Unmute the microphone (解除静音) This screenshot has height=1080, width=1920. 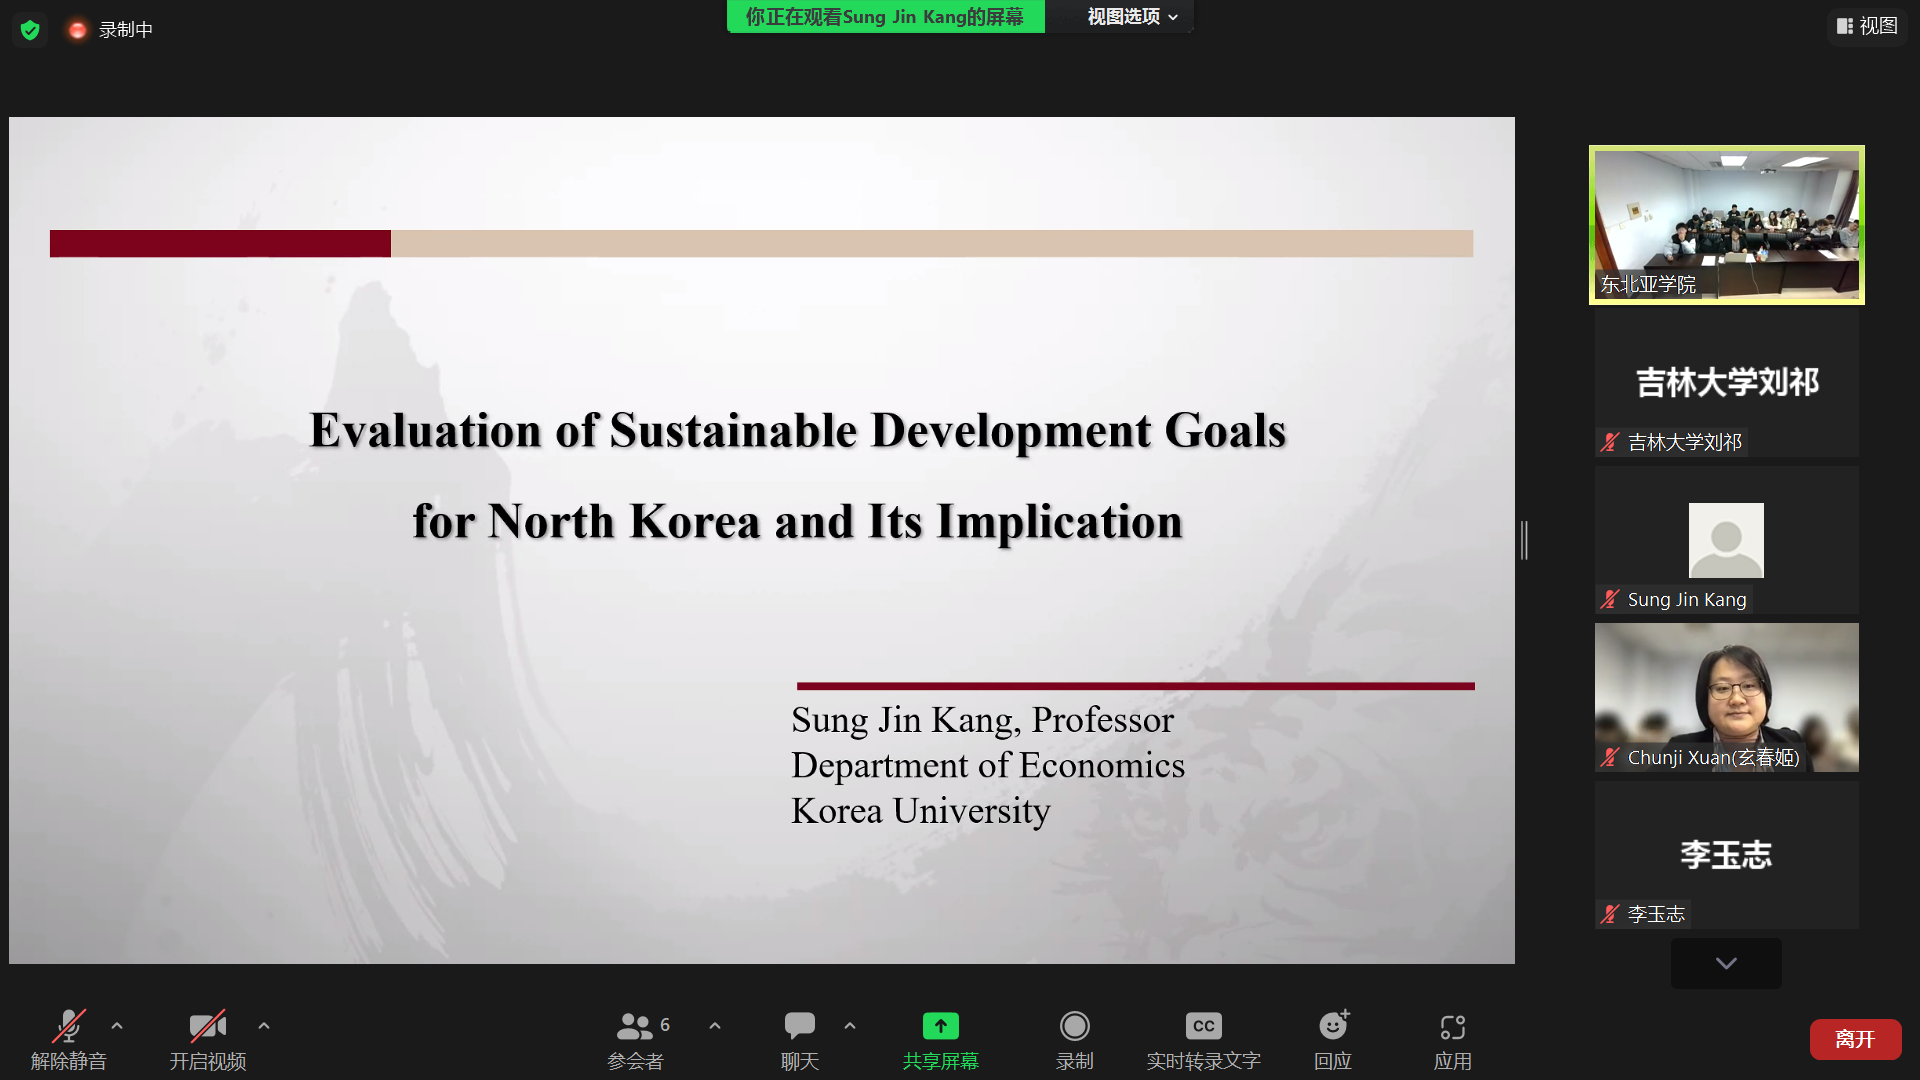(x=68, y=1027)
